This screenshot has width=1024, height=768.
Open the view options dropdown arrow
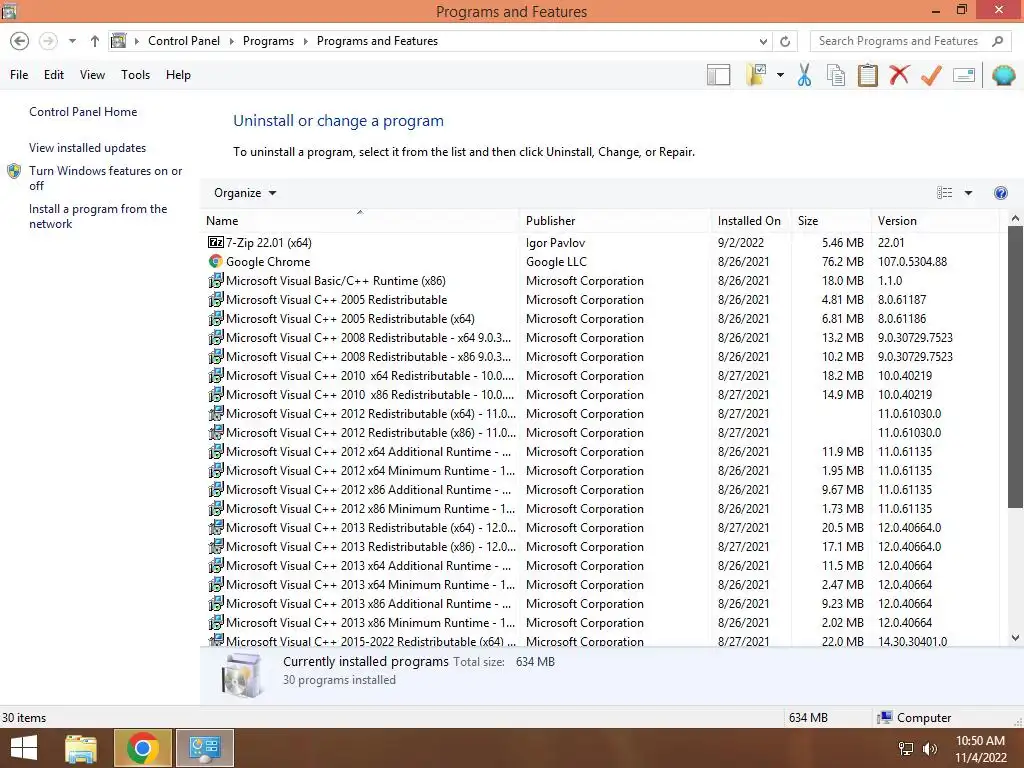coord(968,193)
